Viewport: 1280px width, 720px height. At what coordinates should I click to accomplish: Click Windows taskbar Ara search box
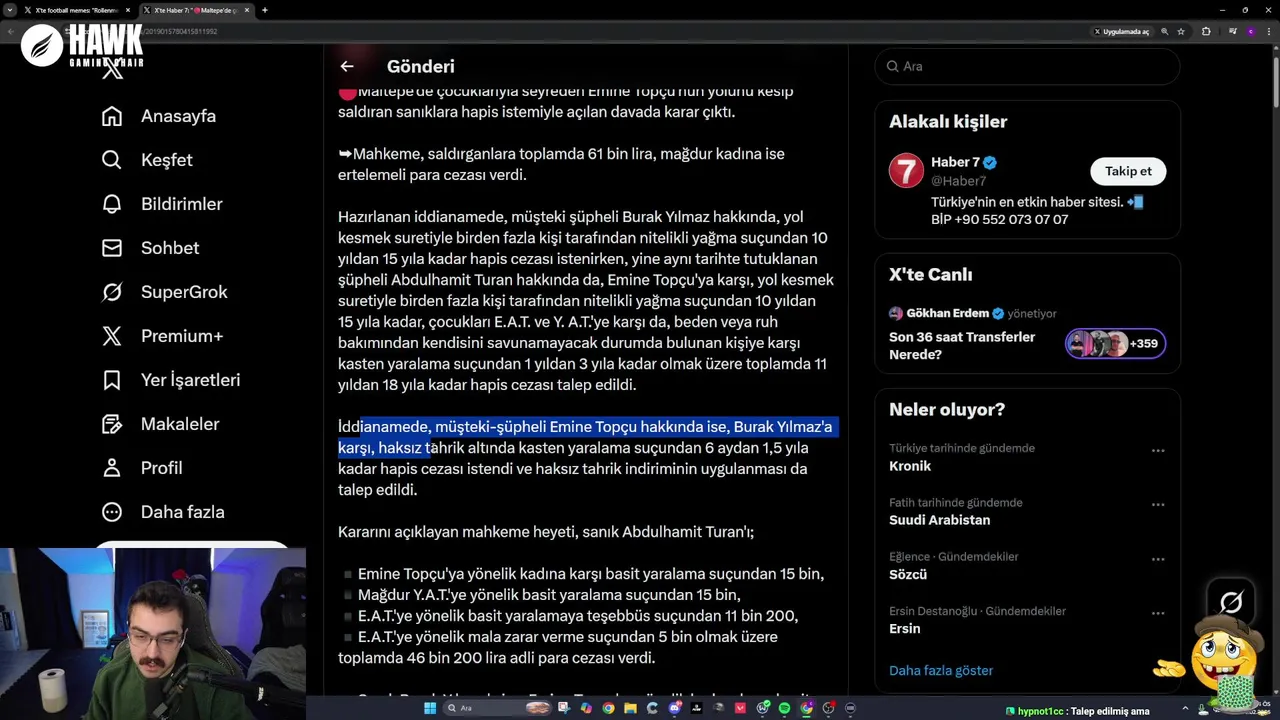pos(497,708)
